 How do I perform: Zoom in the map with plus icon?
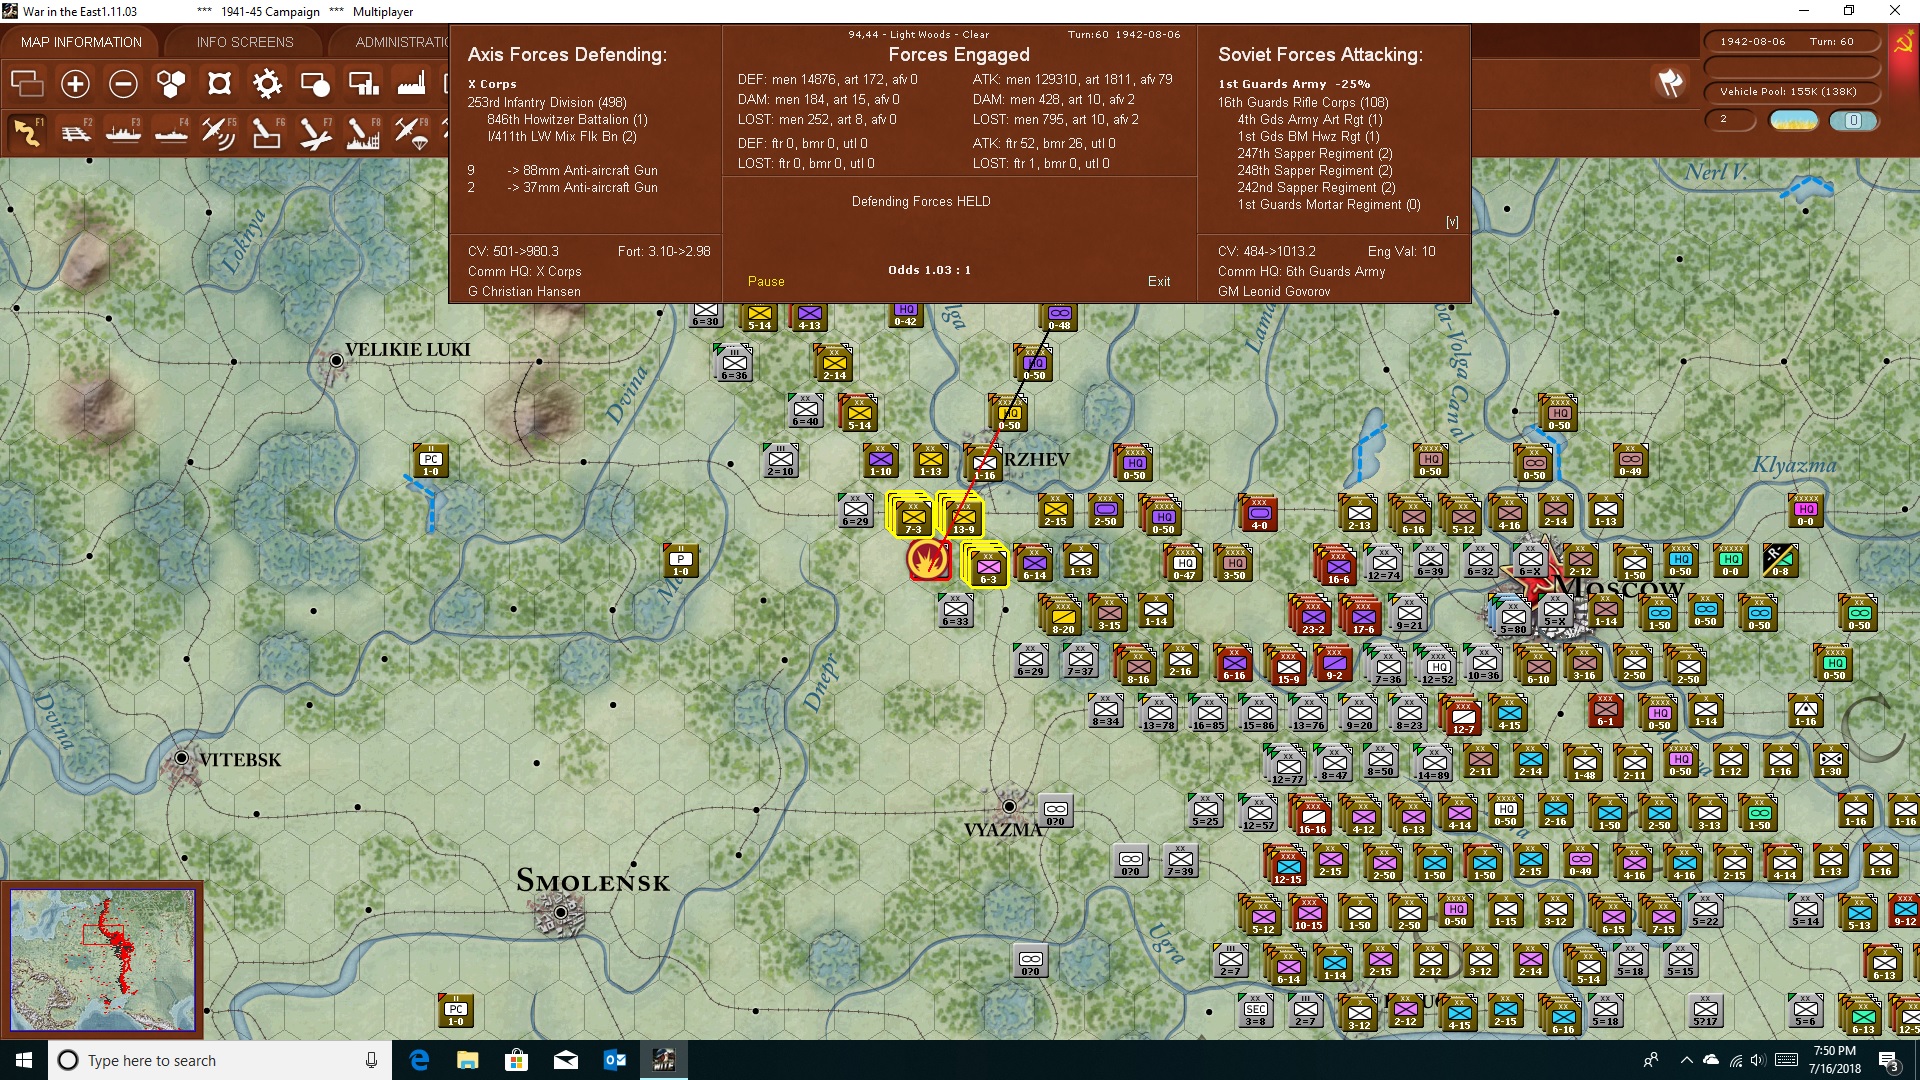(75, 84)
